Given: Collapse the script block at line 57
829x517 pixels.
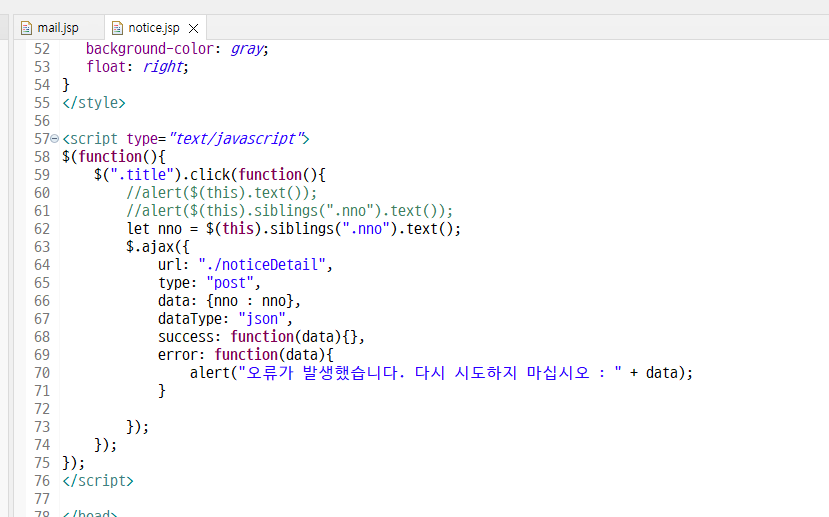Looking at the screenshot, I should (54, 139).
